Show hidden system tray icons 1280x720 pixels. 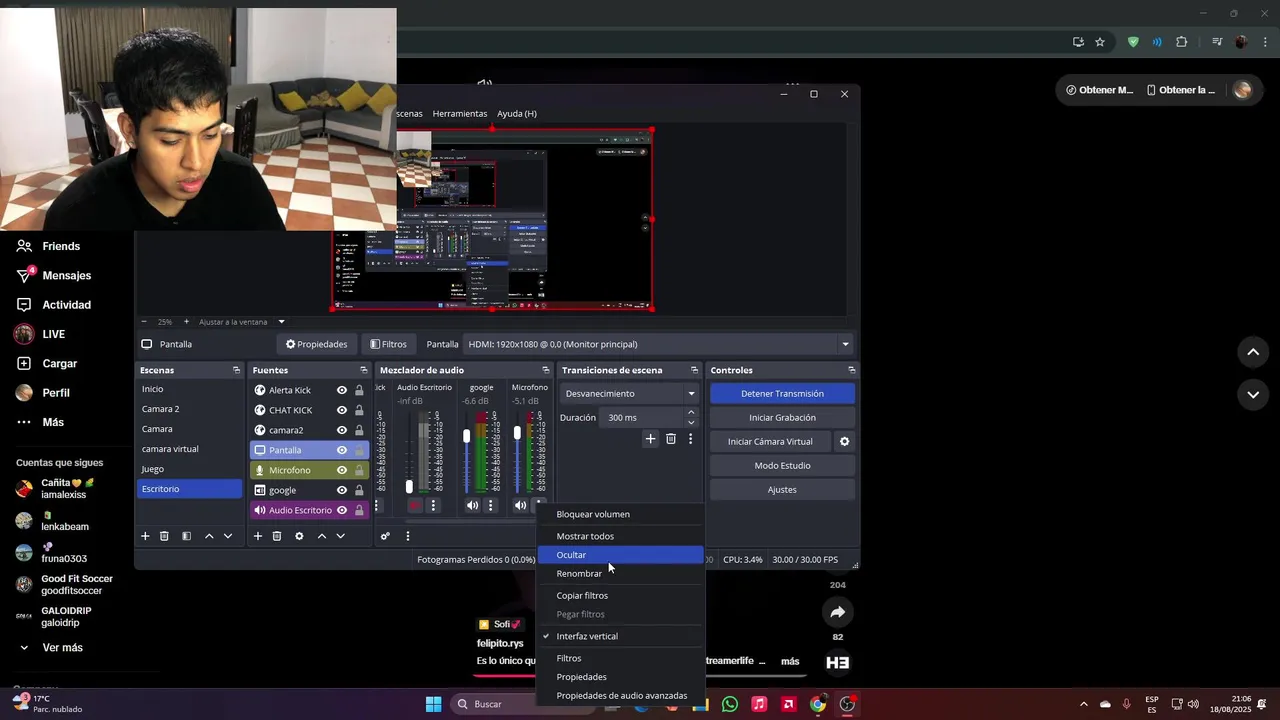[x=1083, y=704]
